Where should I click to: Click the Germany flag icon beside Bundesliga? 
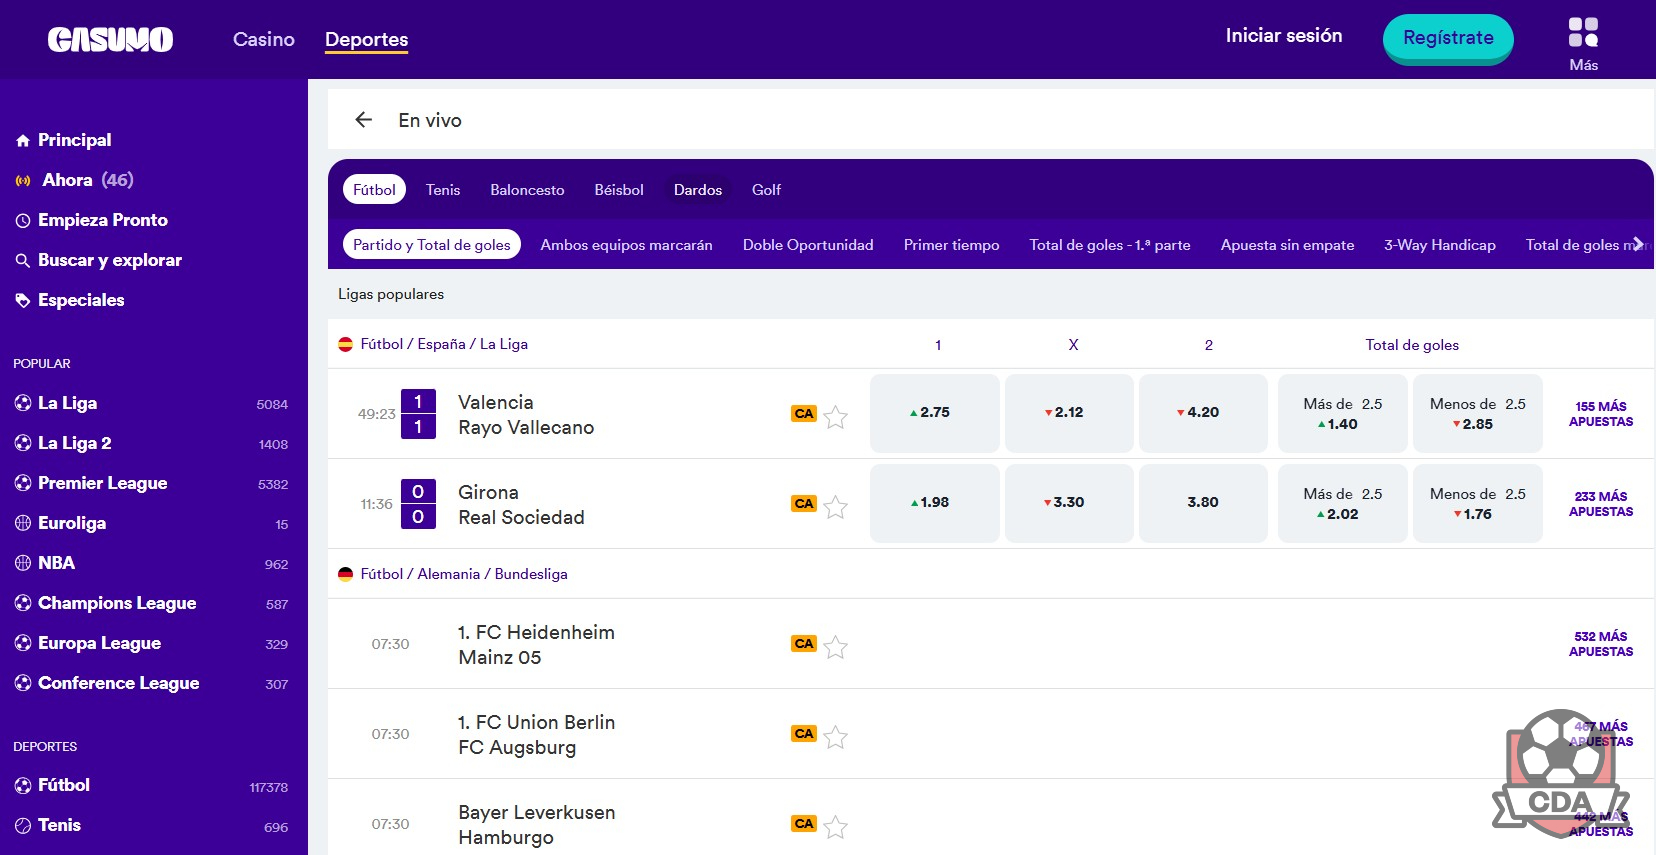click(x=345, y=574)
